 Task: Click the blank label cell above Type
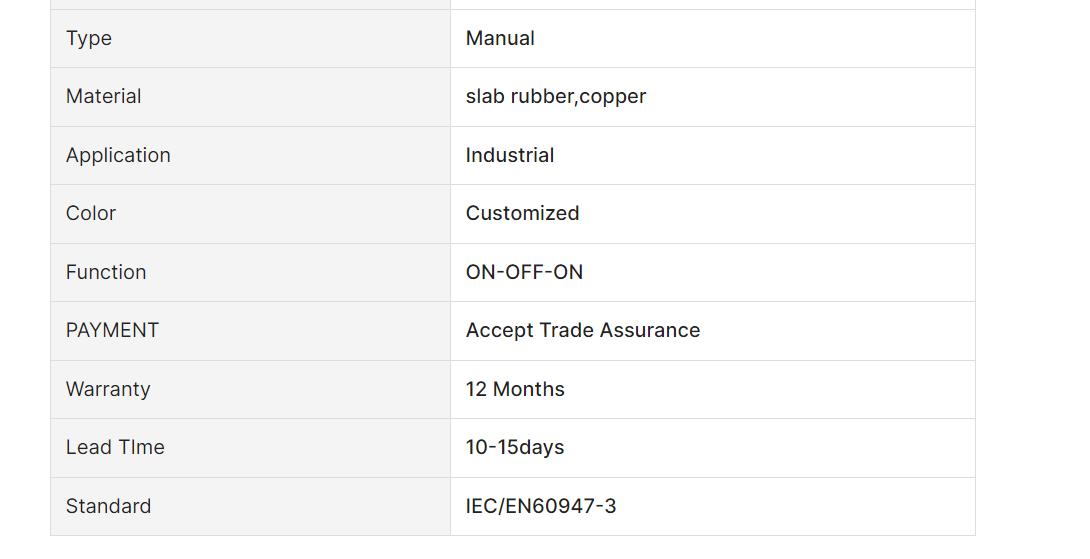[250, 4]
